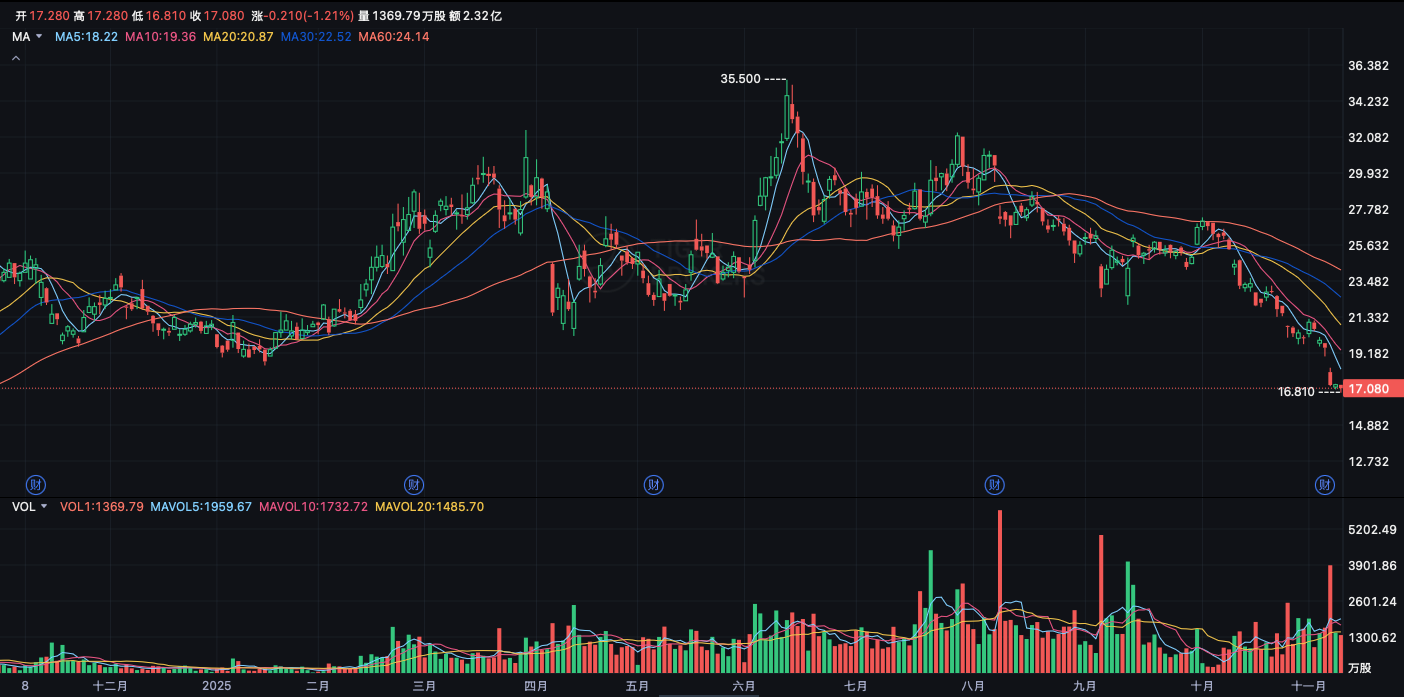Click the MAVOL5 volume average label
Screen dimensions: 1404x697
click(x=201, y=507)
